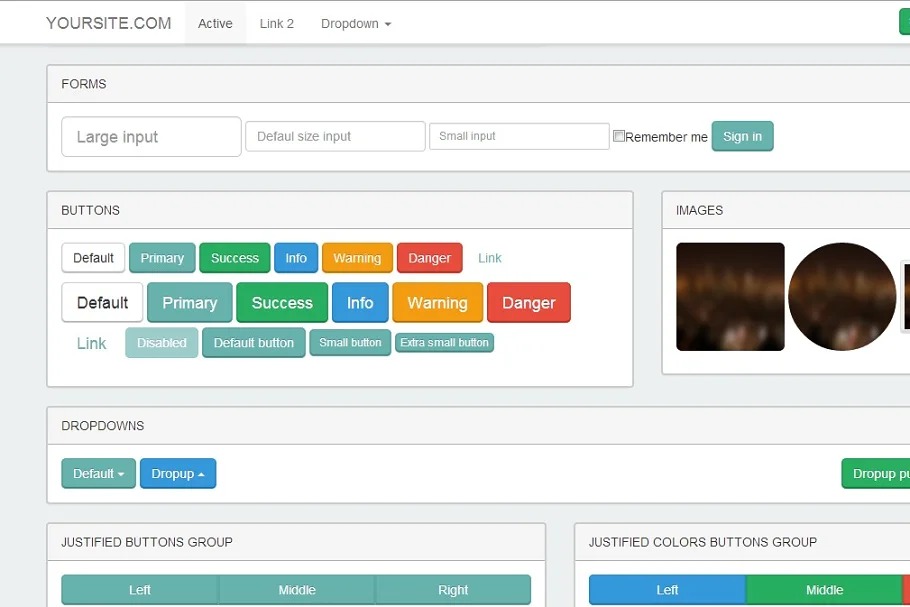The height and width of the screenshot is (607, 910).
Task: Select the Active tab in navbar
Action: (215, 24)
